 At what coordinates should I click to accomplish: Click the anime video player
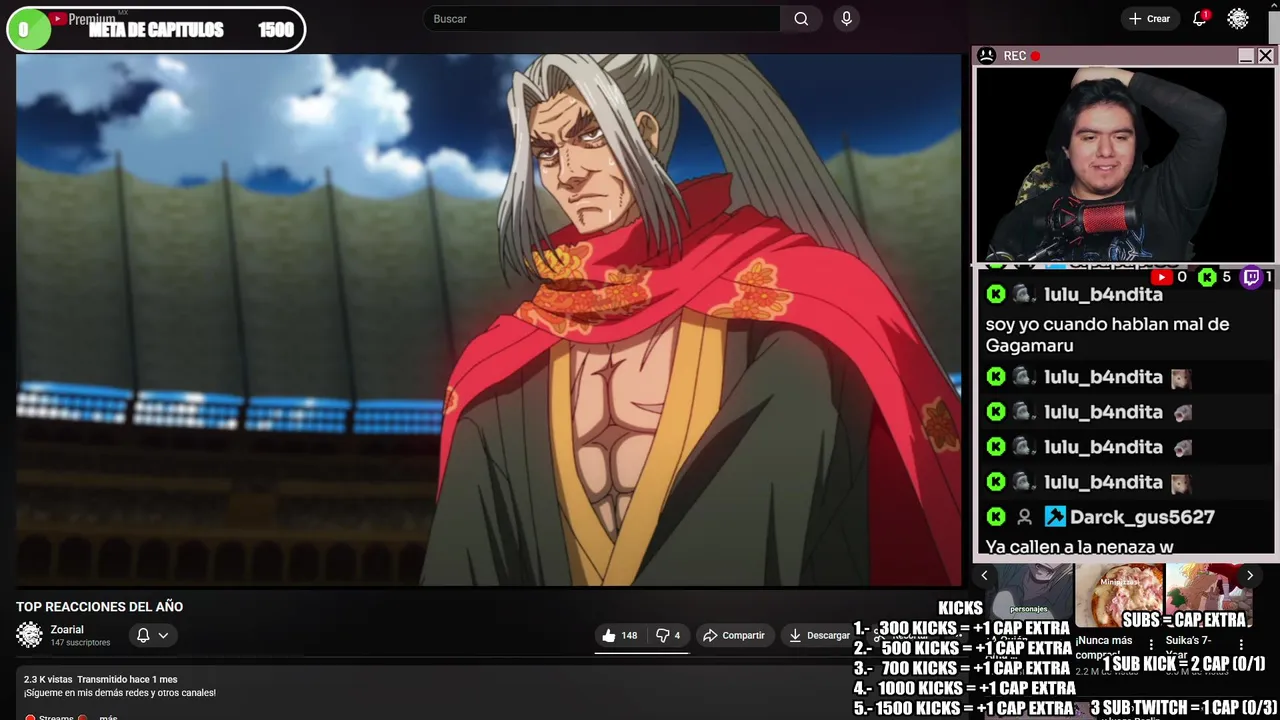(x=488, y=320)
